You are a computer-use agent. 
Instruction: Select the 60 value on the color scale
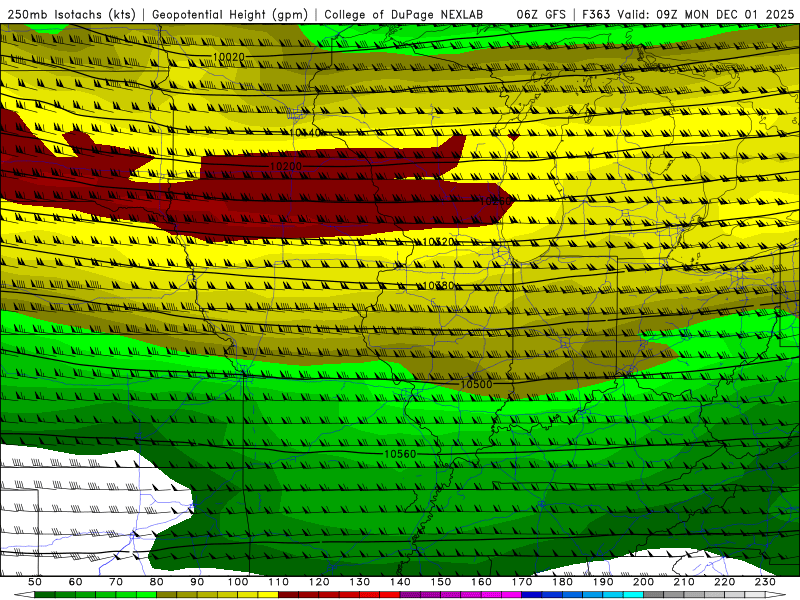tap(75, 582)
